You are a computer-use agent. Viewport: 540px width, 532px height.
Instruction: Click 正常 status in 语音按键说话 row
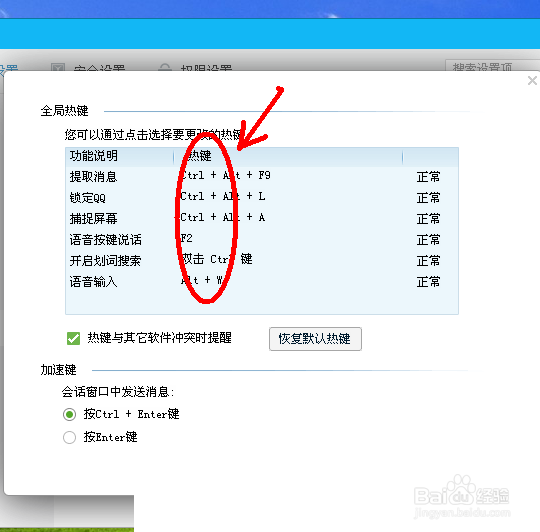pos(428,240)
